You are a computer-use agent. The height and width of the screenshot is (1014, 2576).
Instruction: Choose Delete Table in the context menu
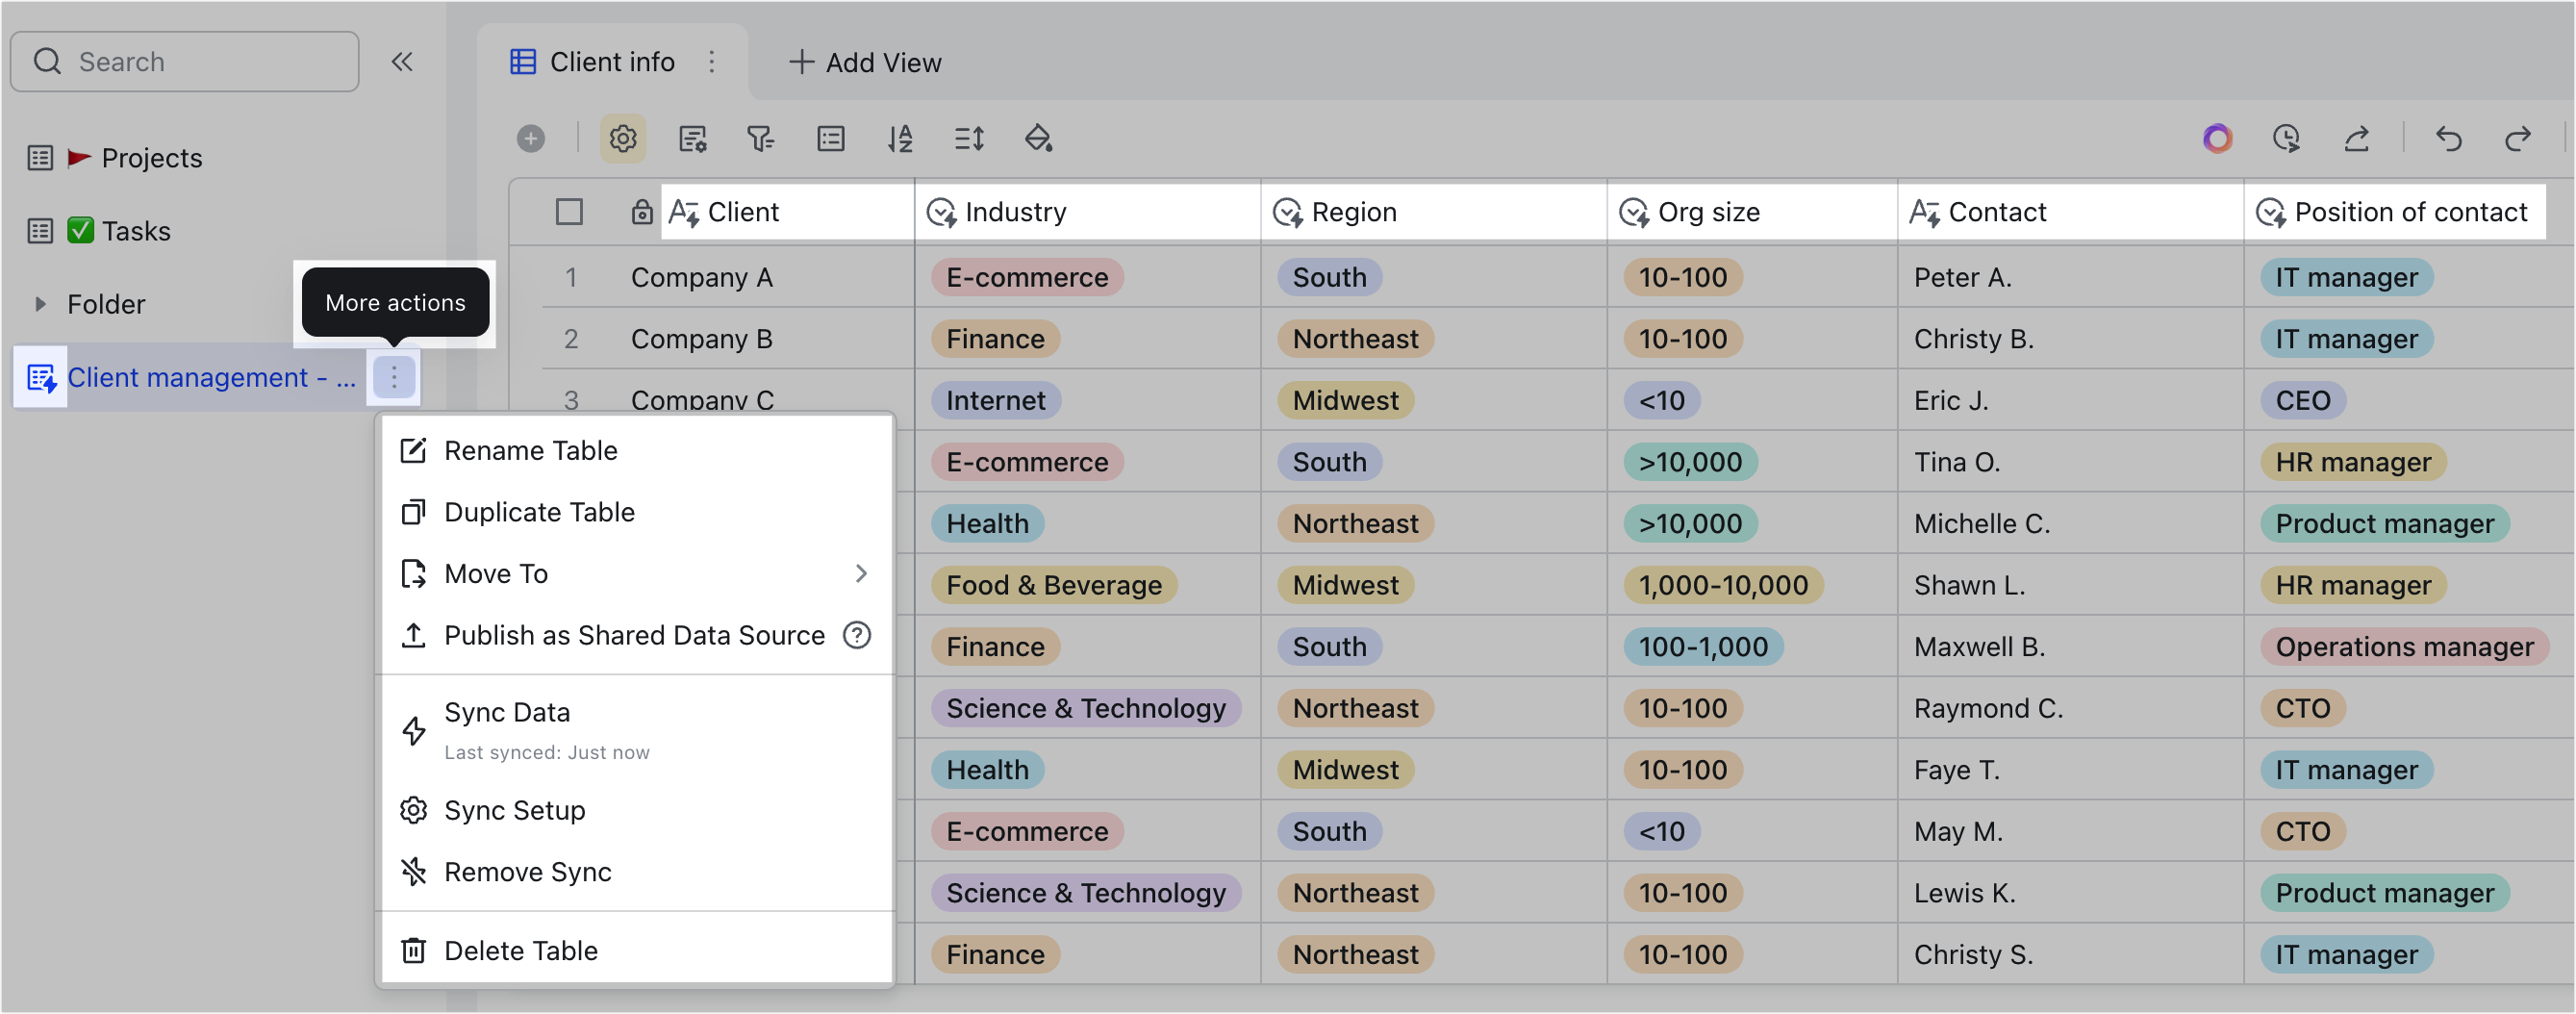[x=522, y=950]
